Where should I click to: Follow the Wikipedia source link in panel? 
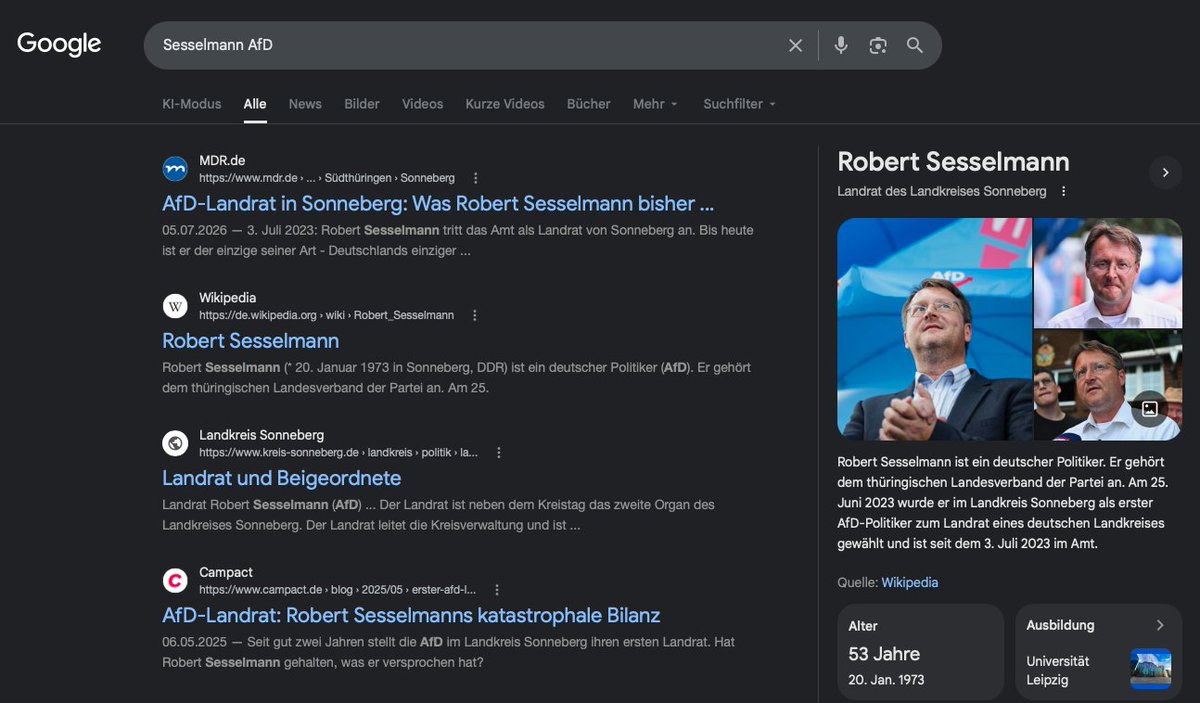pyautogui.click(x=910, y=582)
